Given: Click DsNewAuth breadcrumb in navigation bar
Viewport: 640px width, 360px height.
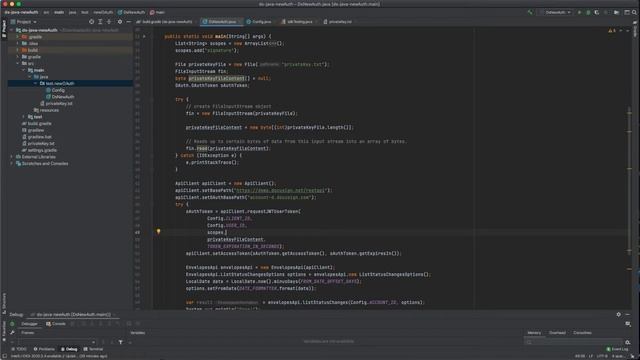Looking at the screenshot, I should [131, 12].
